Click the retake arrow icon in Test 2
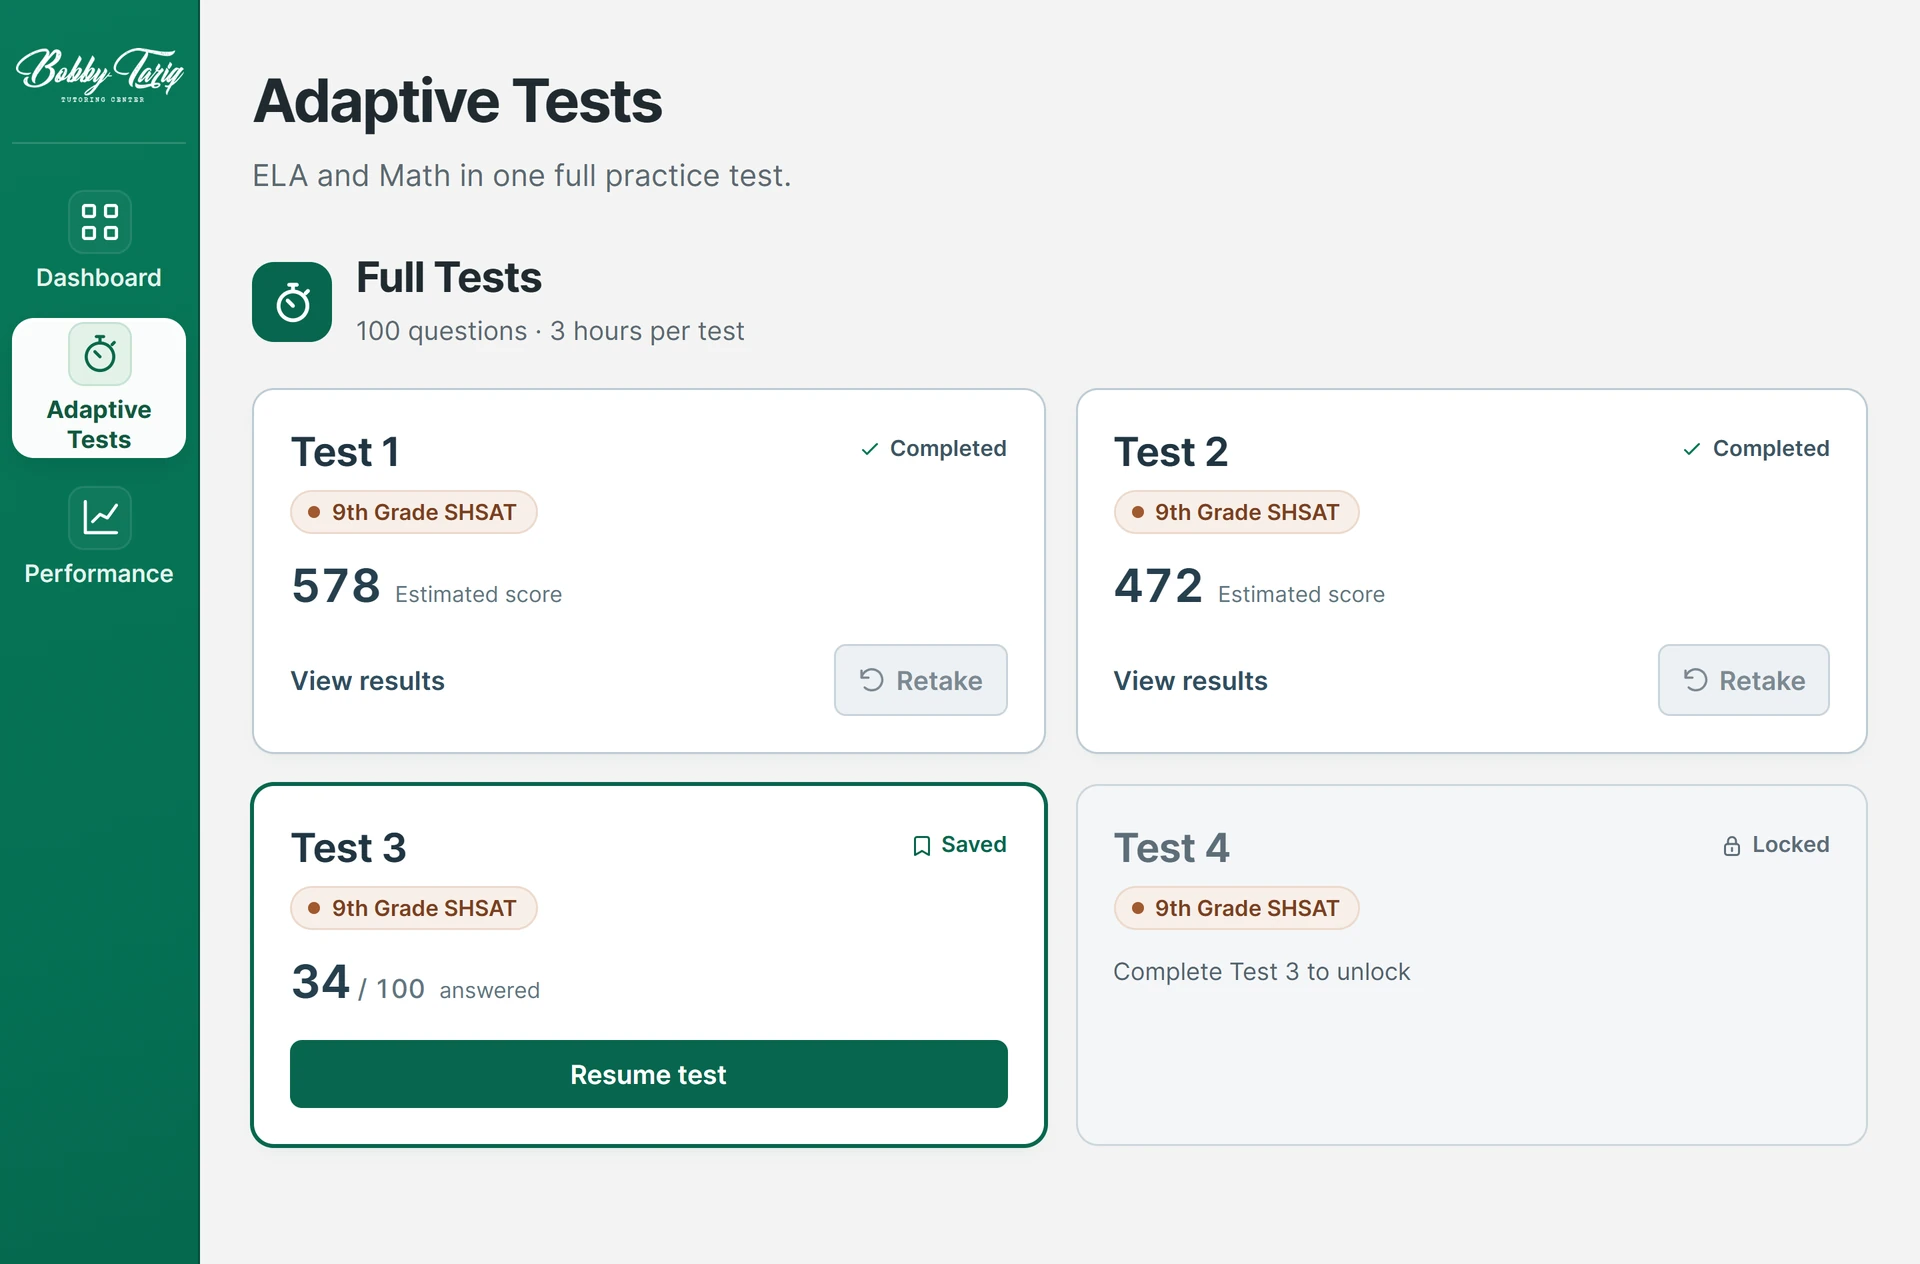 point(1695,680)
